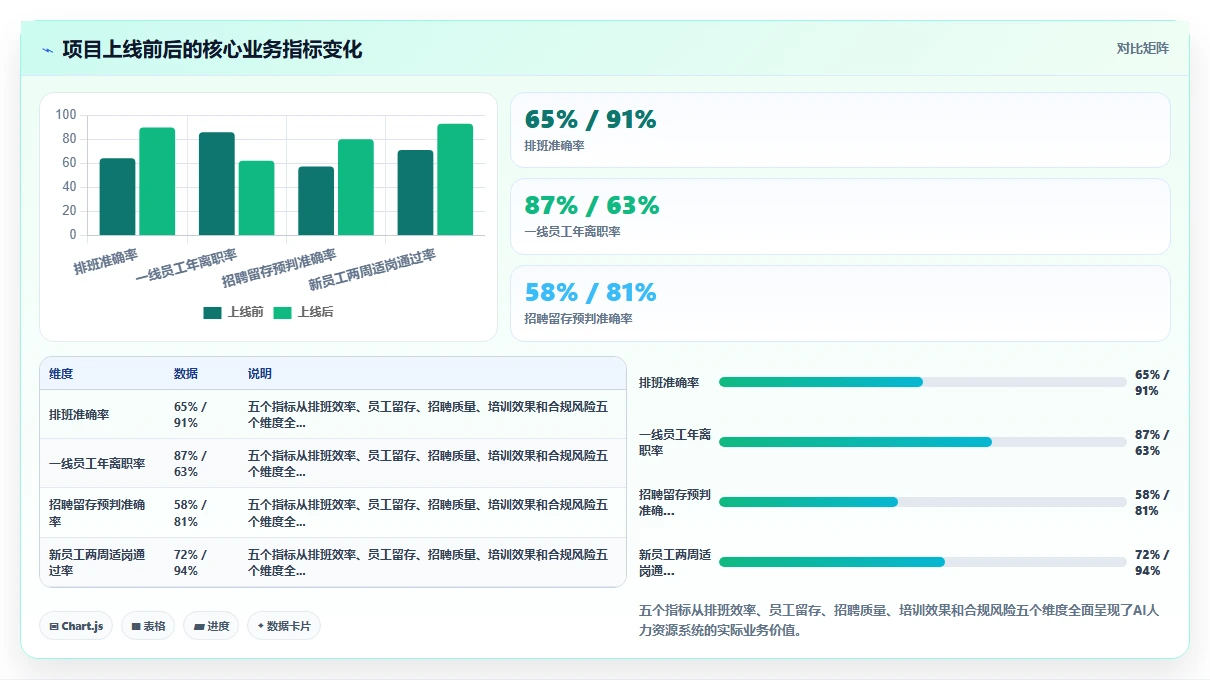Click 上线前 bar for 排班准确率 in chart

tap(117, 197)
